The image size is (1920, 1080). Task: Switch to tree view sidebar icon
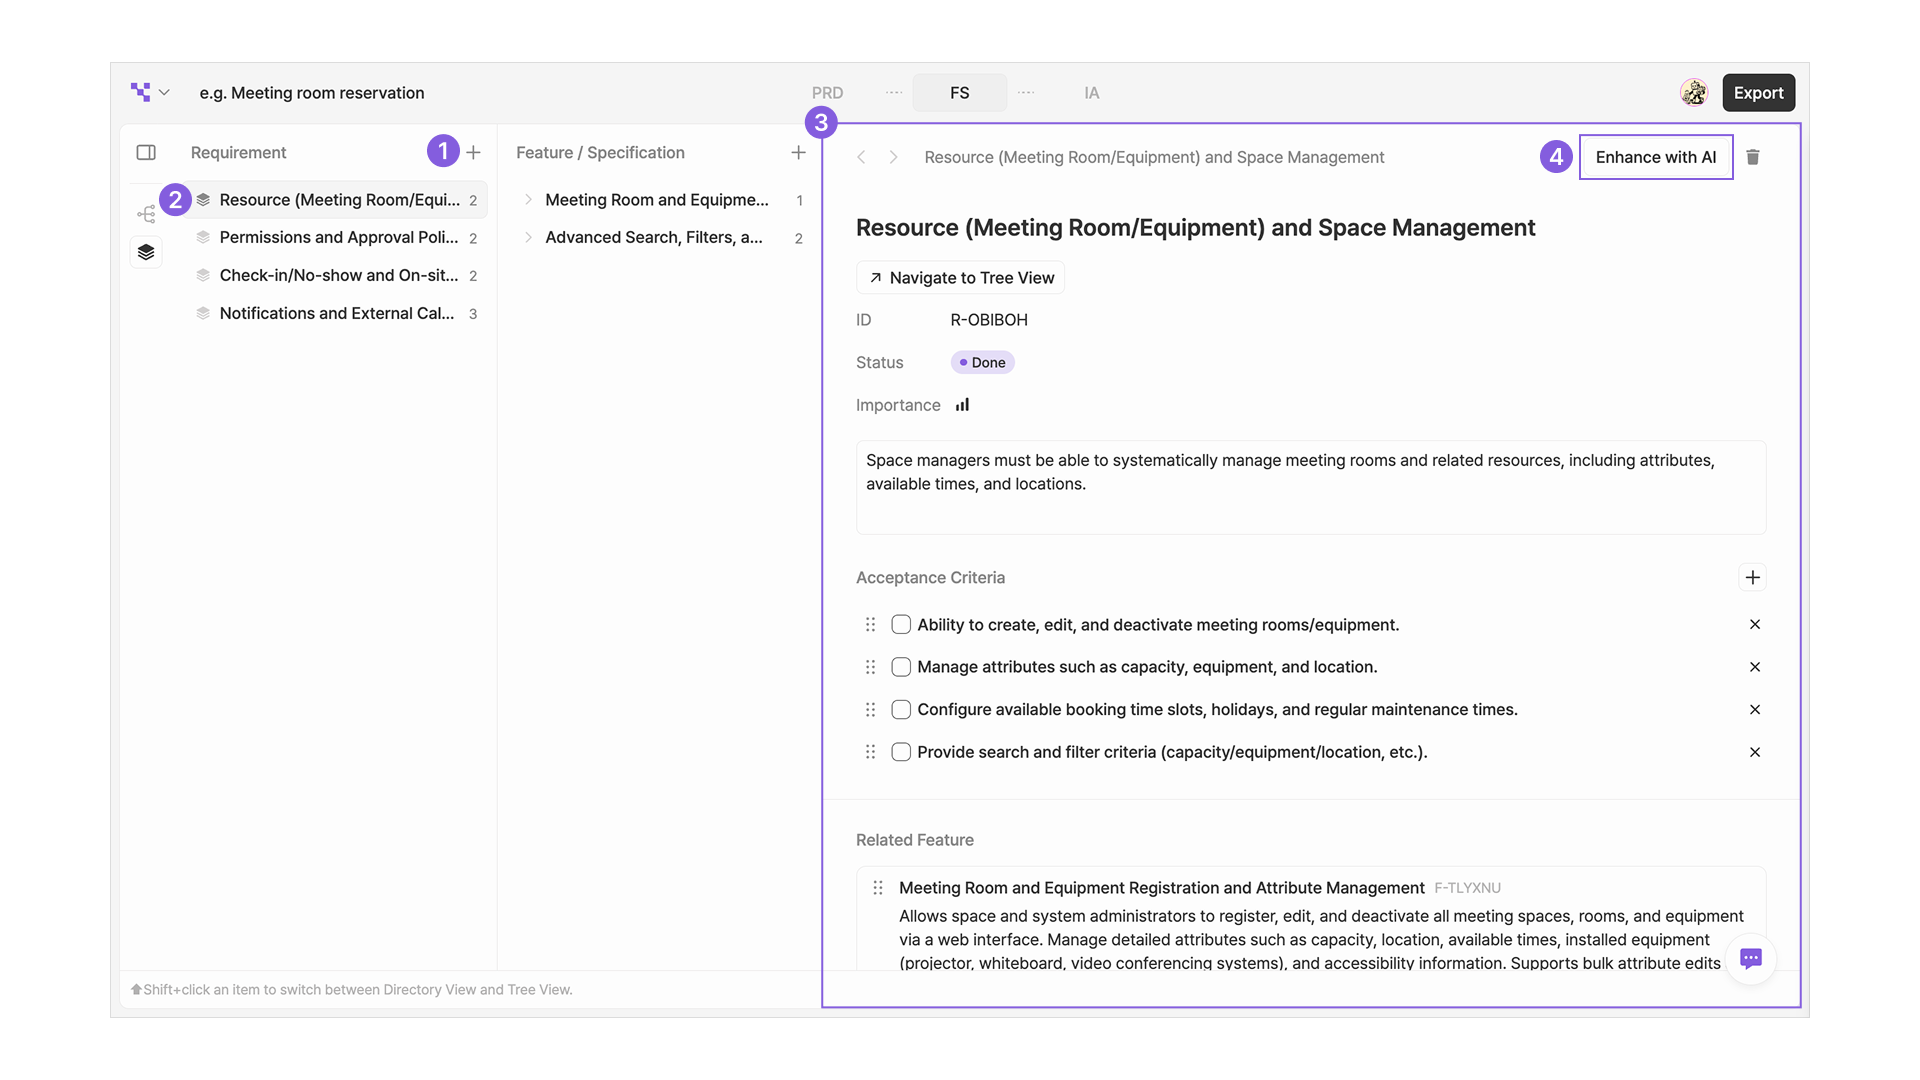point(146,214)
